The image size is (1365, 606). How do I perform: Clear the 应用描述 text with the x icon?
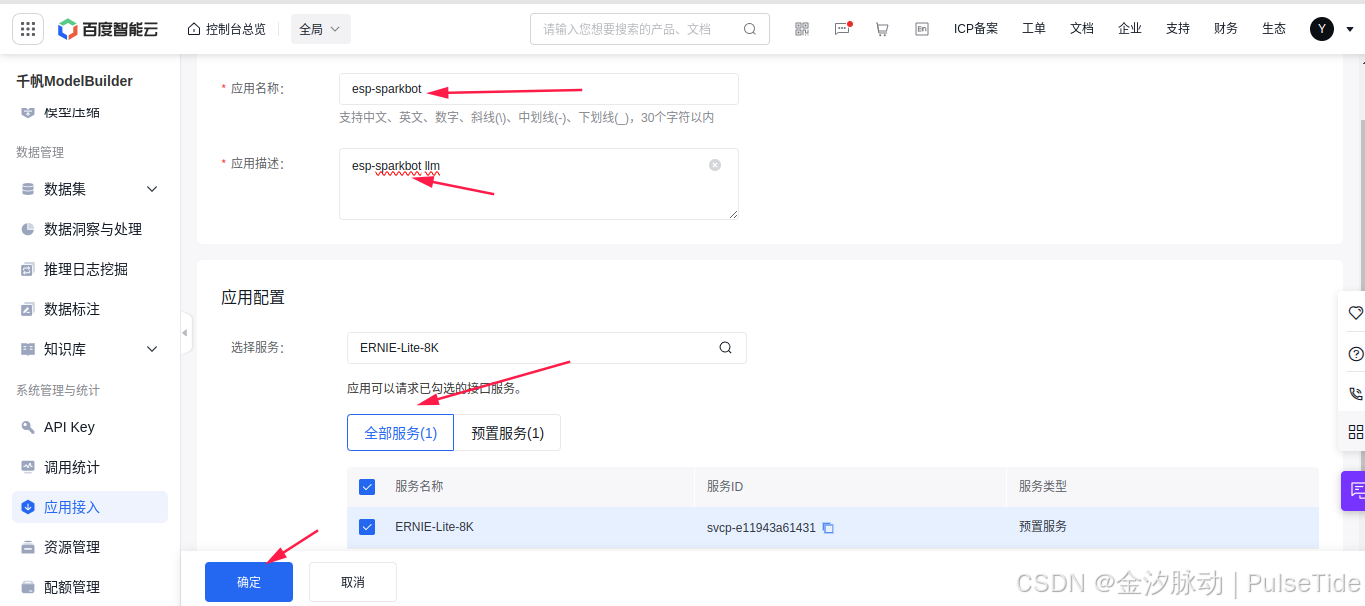(715, 165)
